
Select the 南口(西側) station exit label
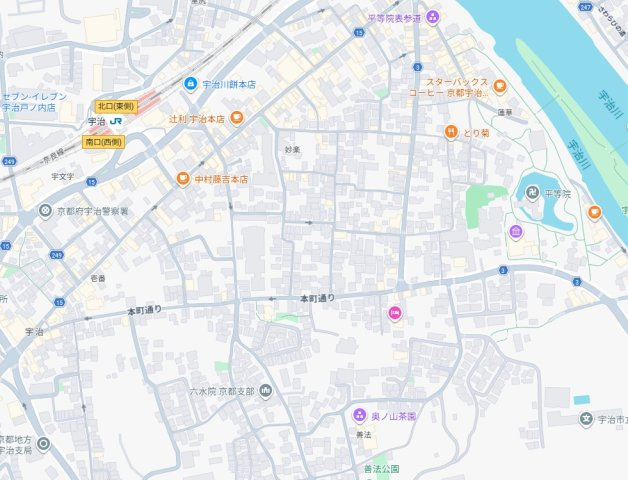pos(103,142)
